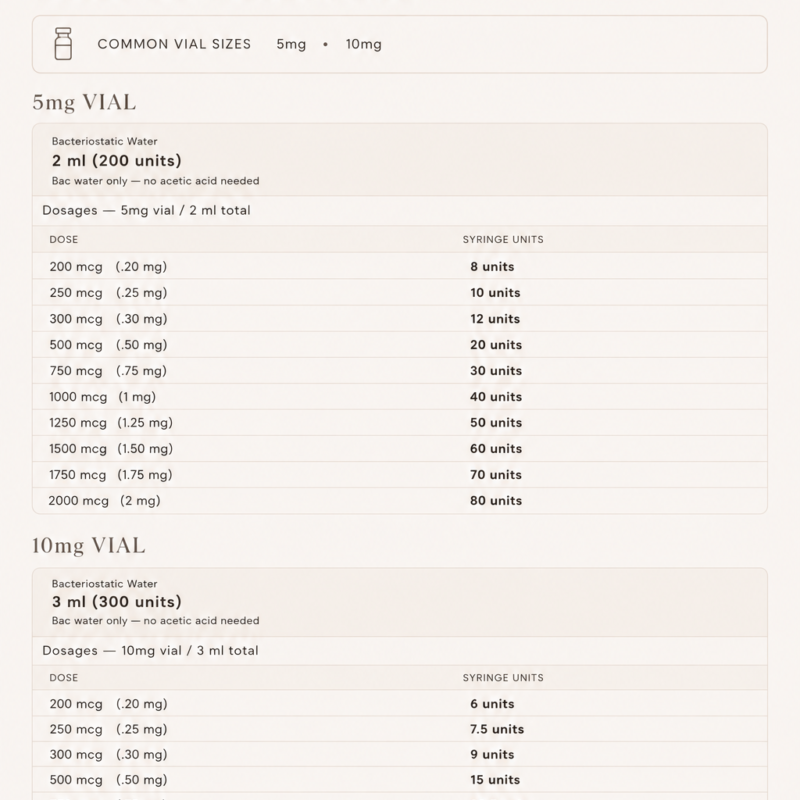Click the '1500 mcg (1.50 mg)' dose cell
The height and width of the screenshot is (800, 800).
coord(111,449)
